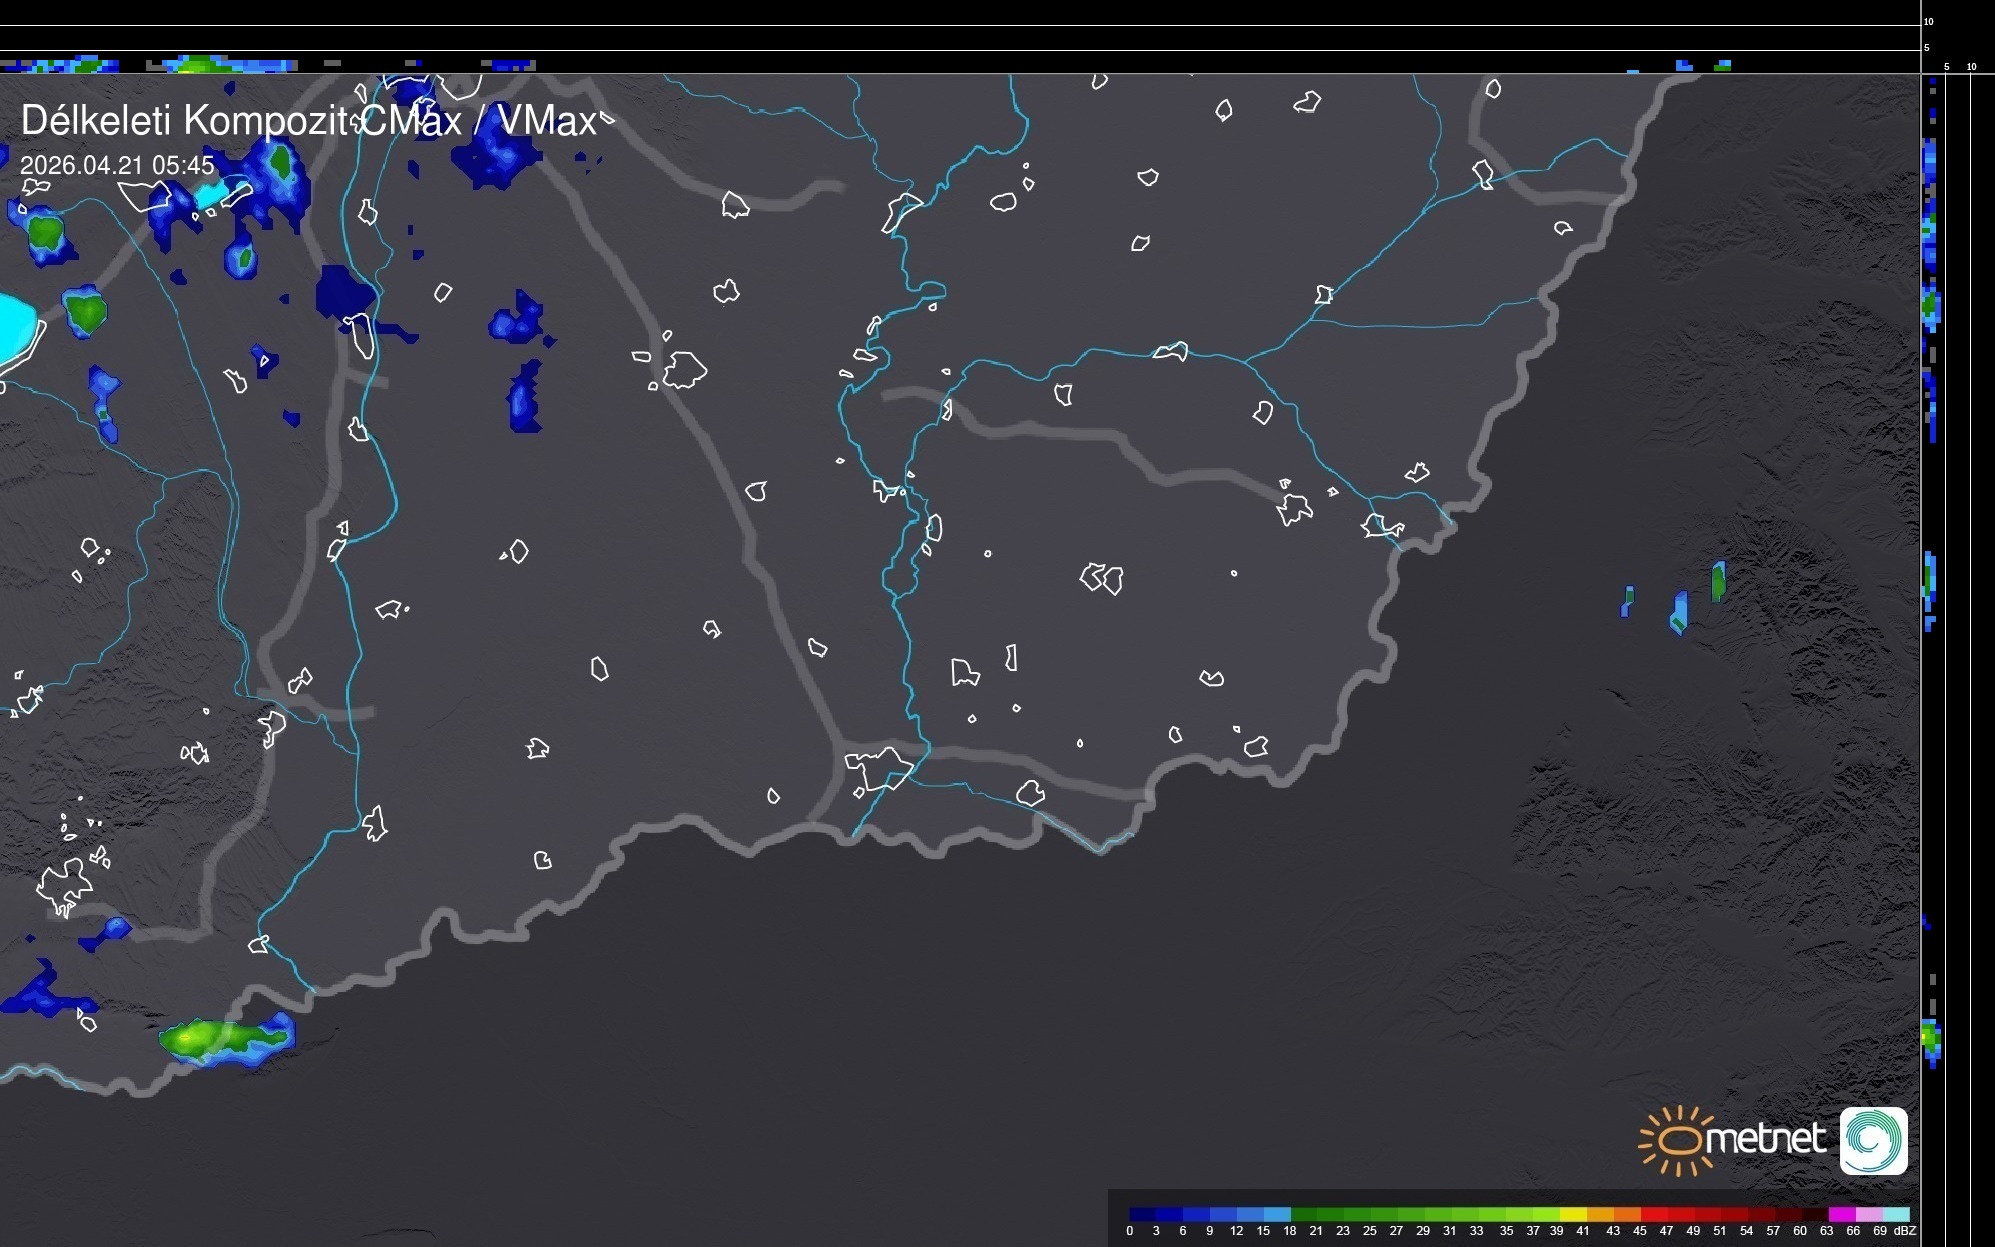Click the 10 km label on top profile axis
The image size is (1995, 1247).
coord(1928,21)
